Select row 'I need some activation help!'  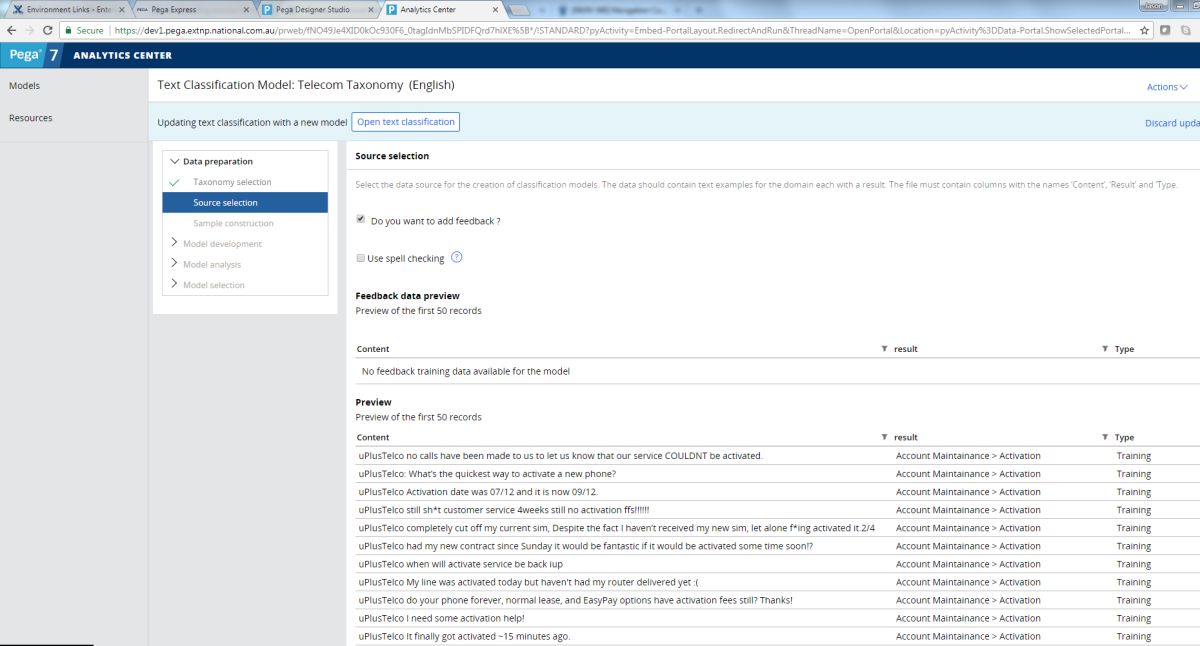[x=777, y=618]
